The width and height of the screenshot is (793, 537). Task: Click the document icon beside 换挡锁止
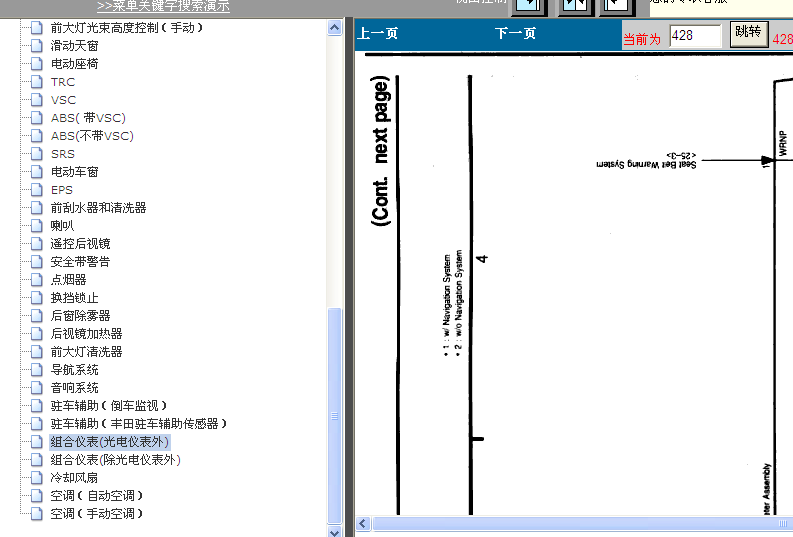coord(36,298)
